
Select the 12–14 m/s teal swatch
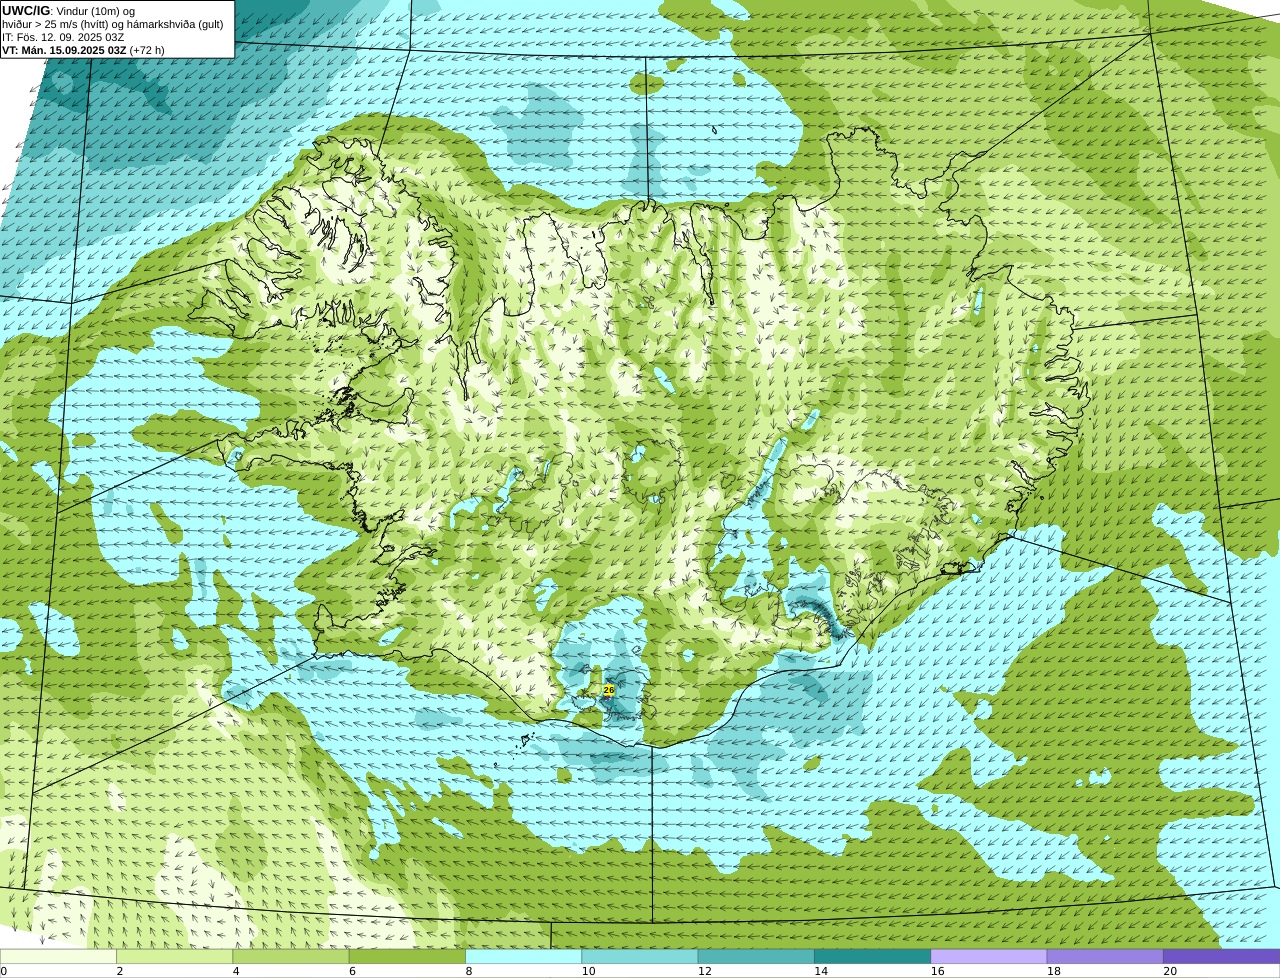(756, 956)
